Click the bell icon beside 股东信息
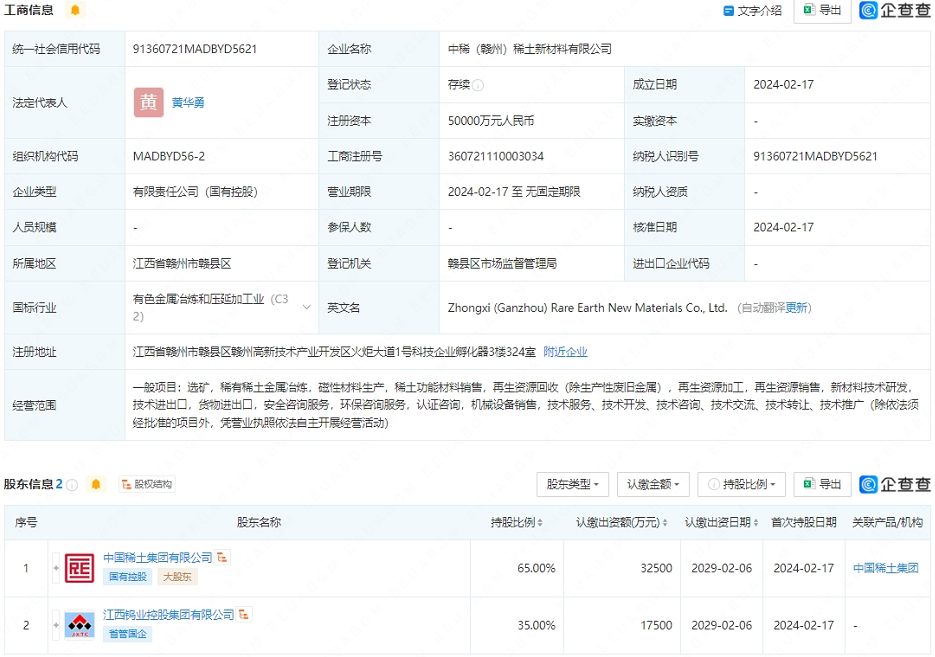This screenshot has width=935, height=657. click(96, 484)
